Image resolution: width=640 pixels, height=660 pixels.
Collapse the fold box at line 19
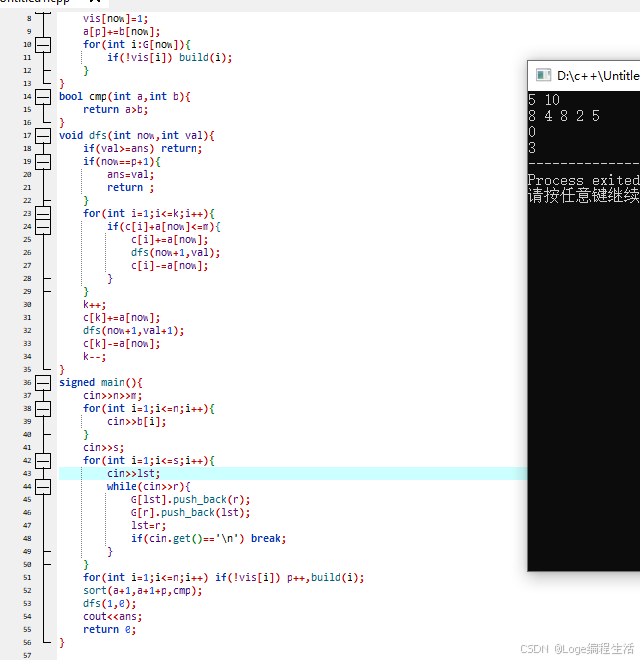(43, 162)
